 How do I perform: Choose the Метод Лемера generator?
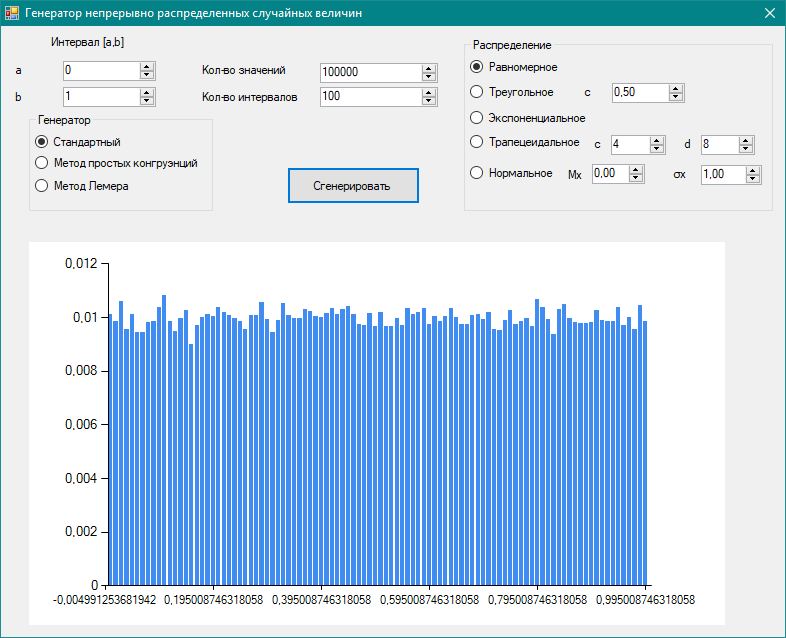click(82, 186)
